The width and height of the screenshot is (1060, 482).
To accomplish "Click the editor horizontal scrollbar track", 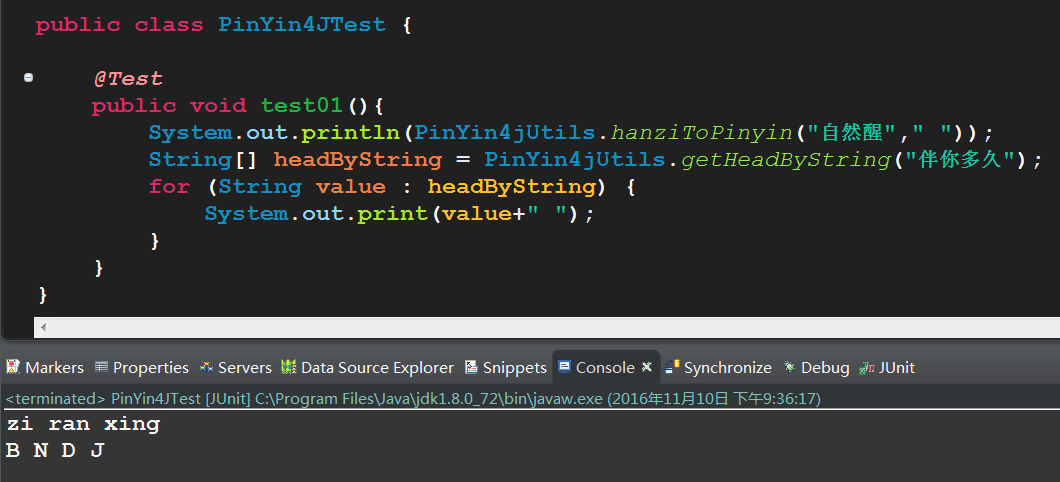I will (x=554, y=327).
